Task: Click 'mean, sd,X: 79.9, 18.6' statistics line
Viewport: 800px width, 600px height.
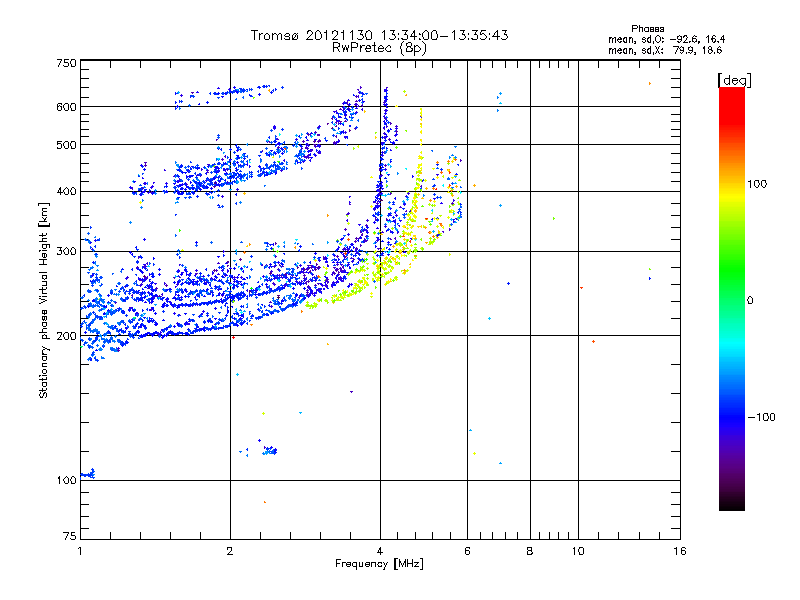Action: 665,50
